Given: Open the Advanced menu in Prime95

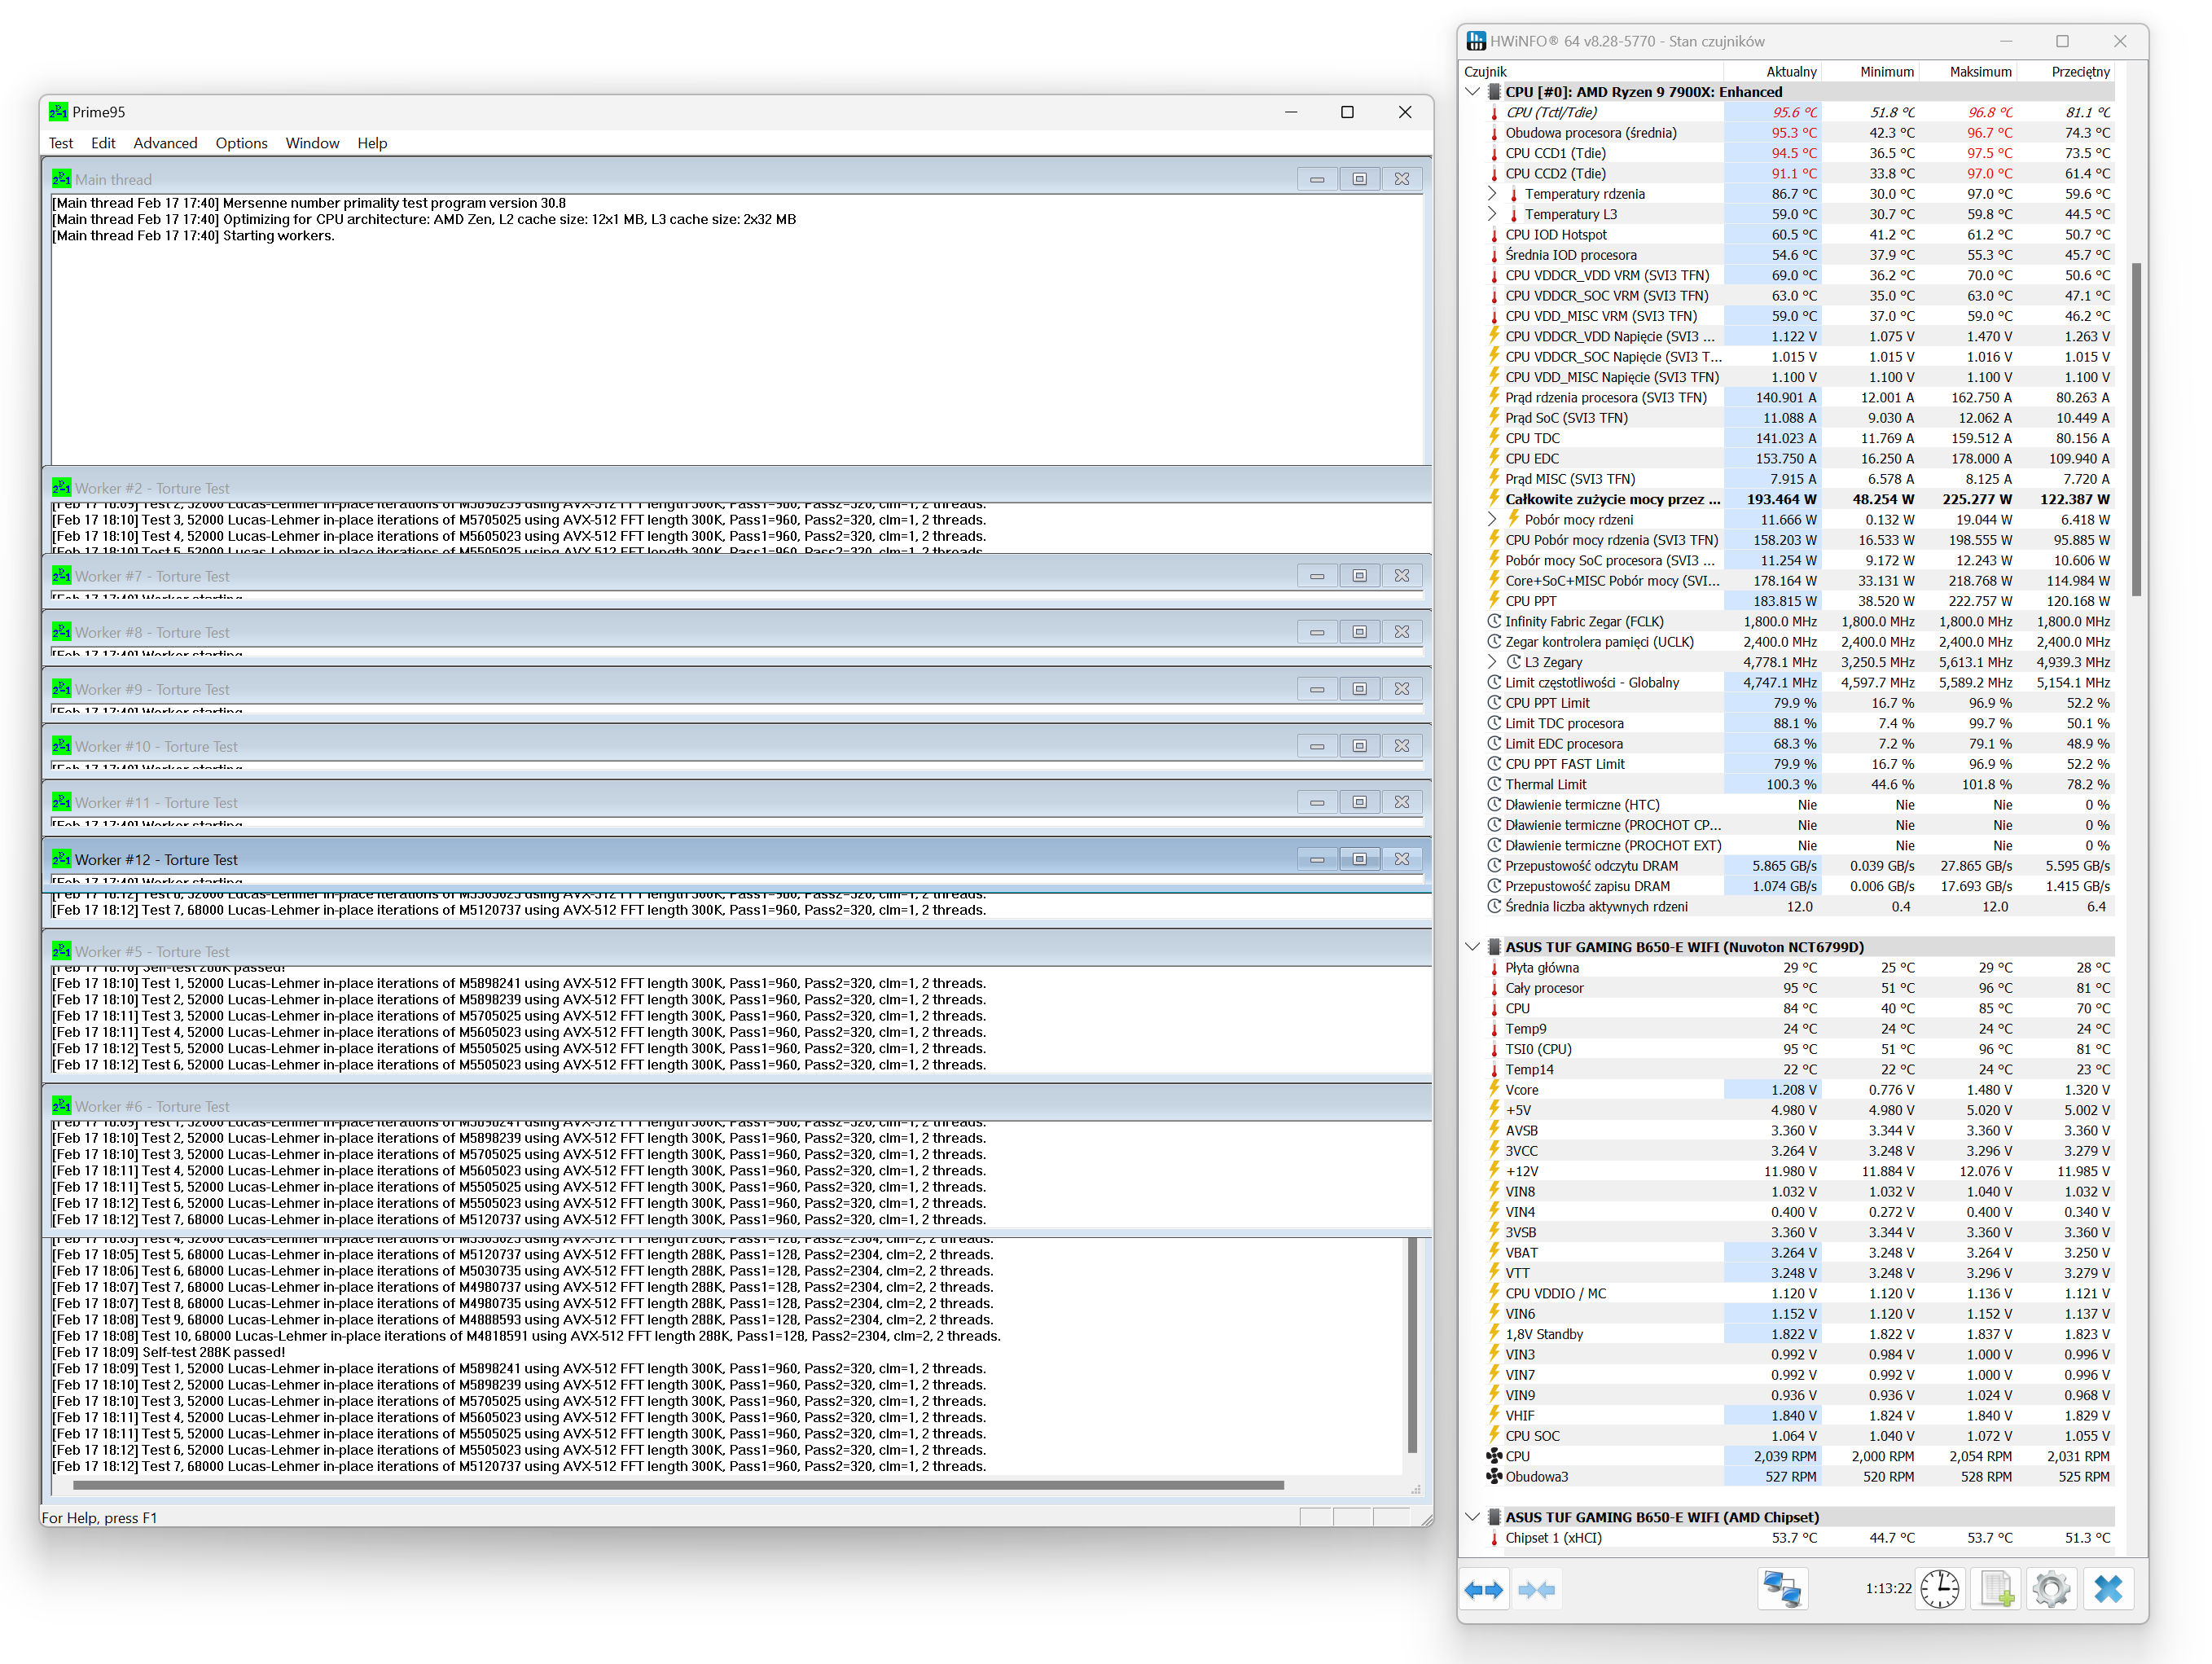Looking at the screenshot, I should point(165,143).
